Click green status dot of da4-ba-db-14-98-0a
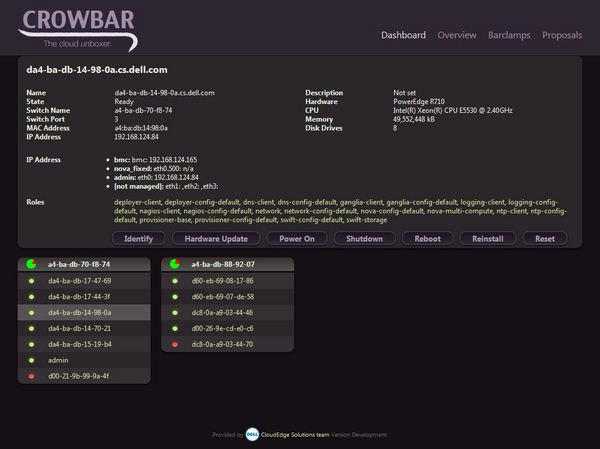The image size is (600, 449). 31,313
